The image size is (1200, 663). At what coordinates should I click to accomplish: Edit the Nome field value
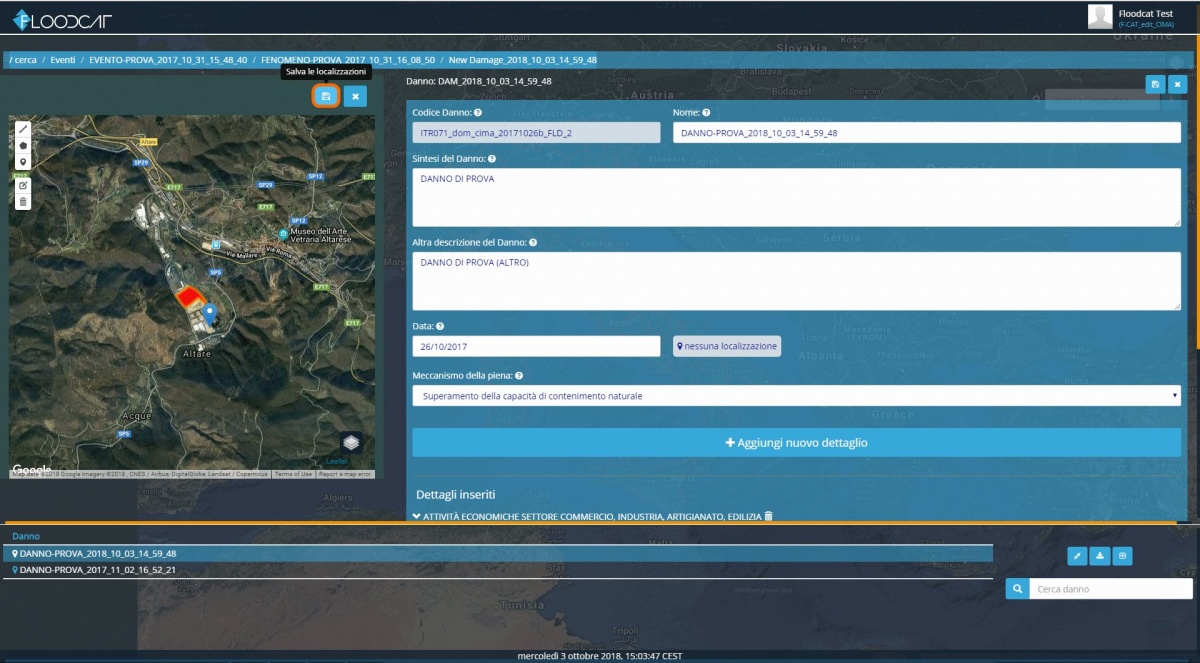pyautogui.click(x=927, y=133)
